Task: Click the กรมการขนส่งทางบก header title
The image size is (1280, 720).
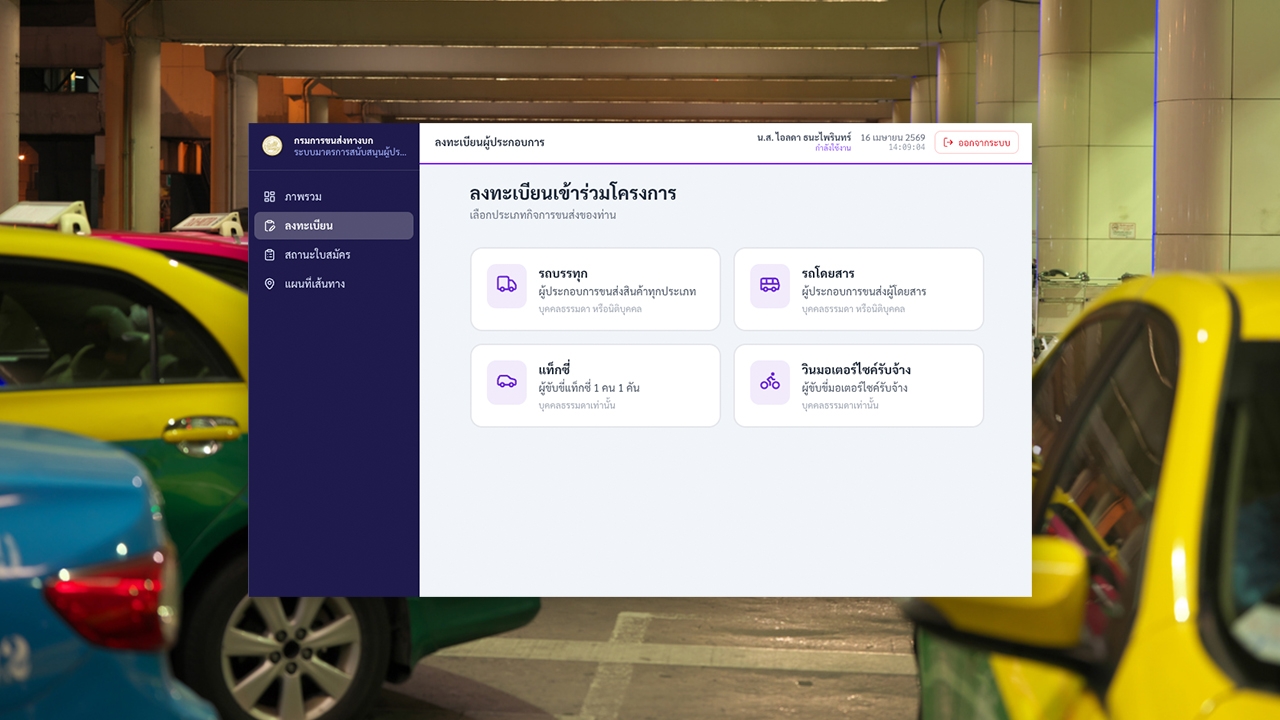Action: point(333,140)
